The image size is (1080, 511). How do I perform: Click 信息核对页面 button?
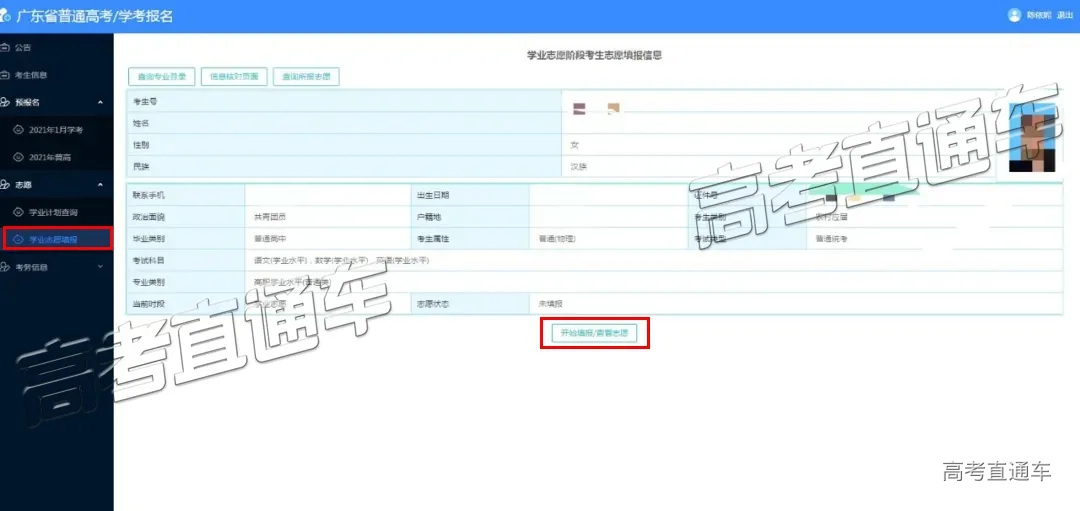(x=234, y=76)
